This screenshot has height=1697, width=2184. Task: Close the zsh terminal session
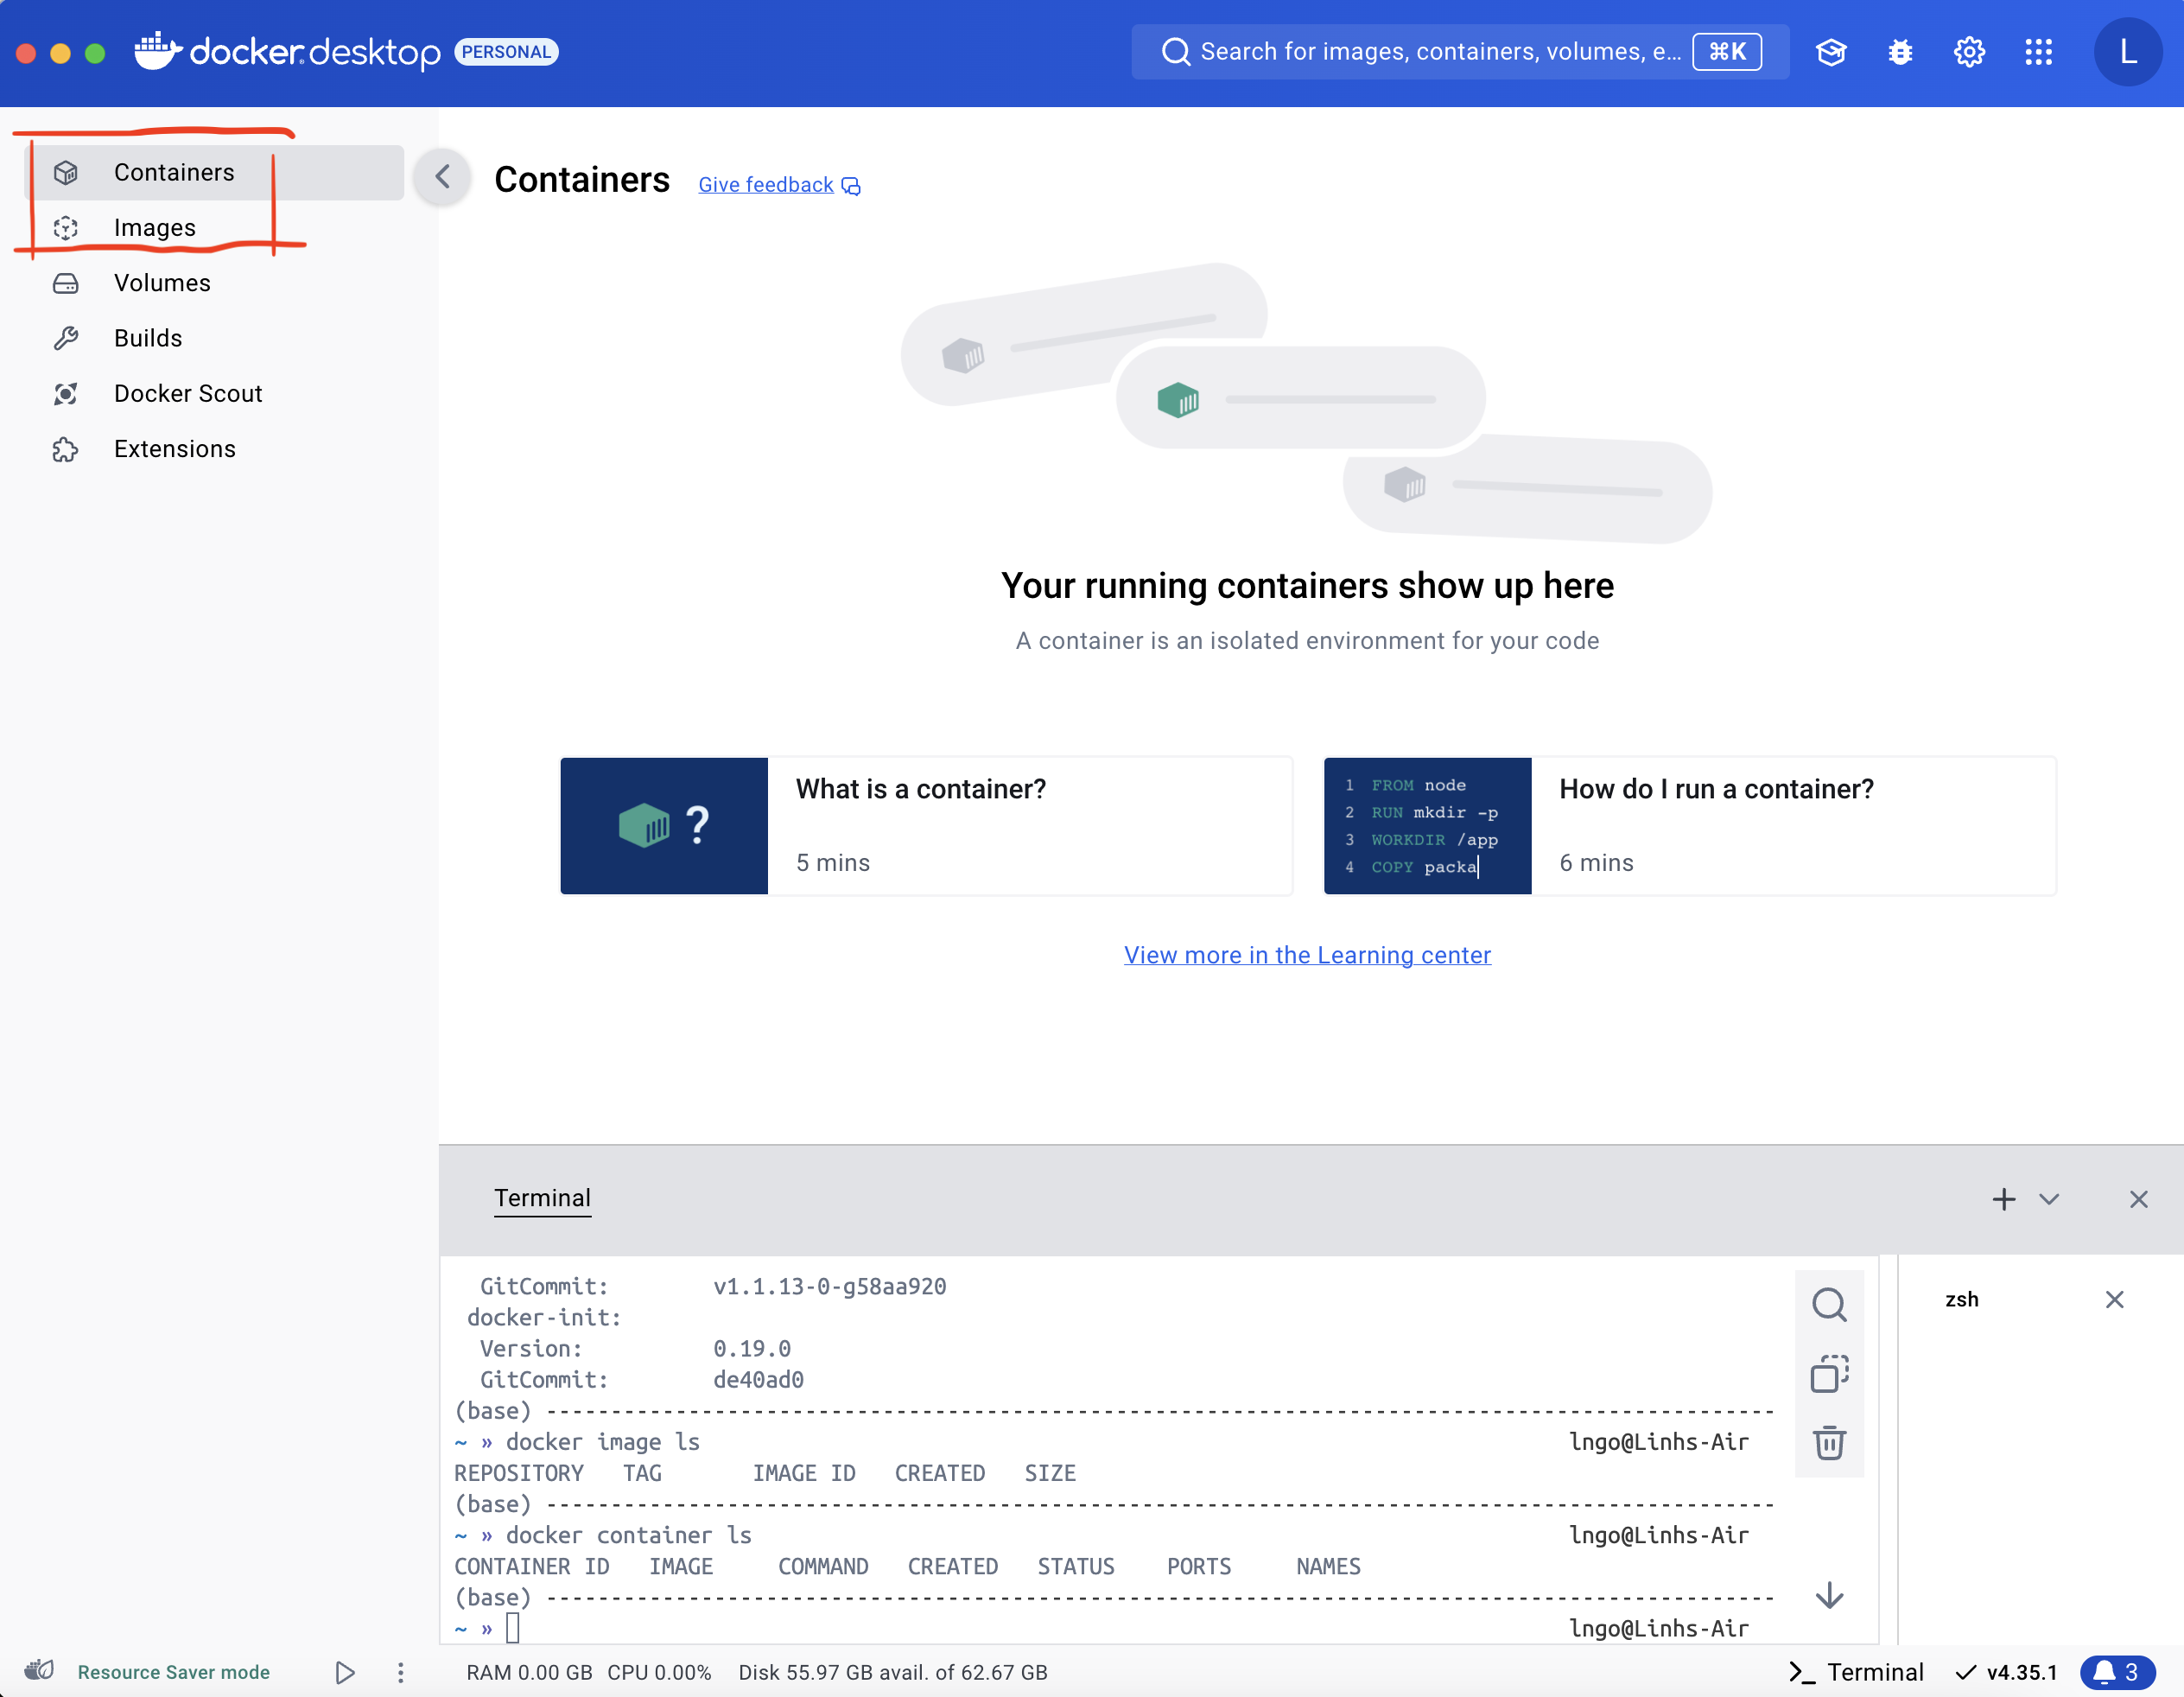(x=2115, y=1299)
